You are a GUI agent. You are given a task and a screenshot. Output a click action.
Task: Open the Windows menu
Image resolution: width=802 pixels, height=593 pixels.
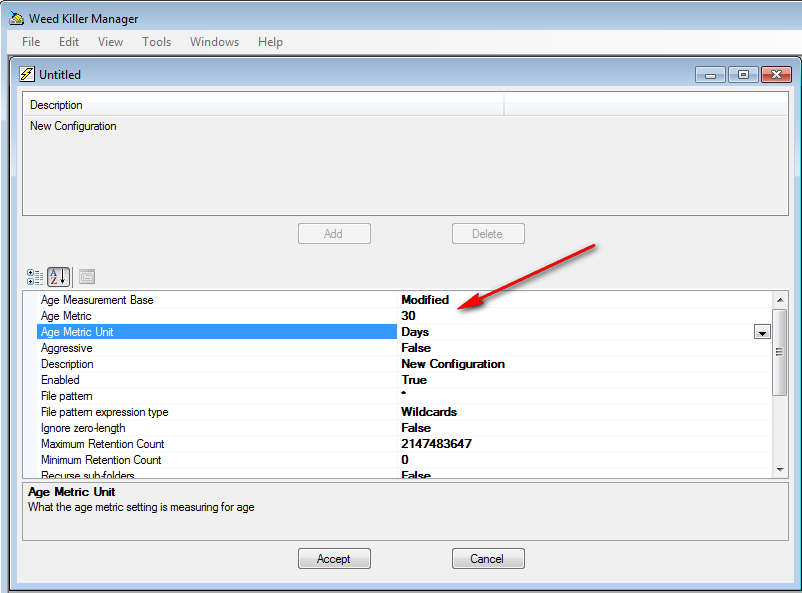pos(214,42)
